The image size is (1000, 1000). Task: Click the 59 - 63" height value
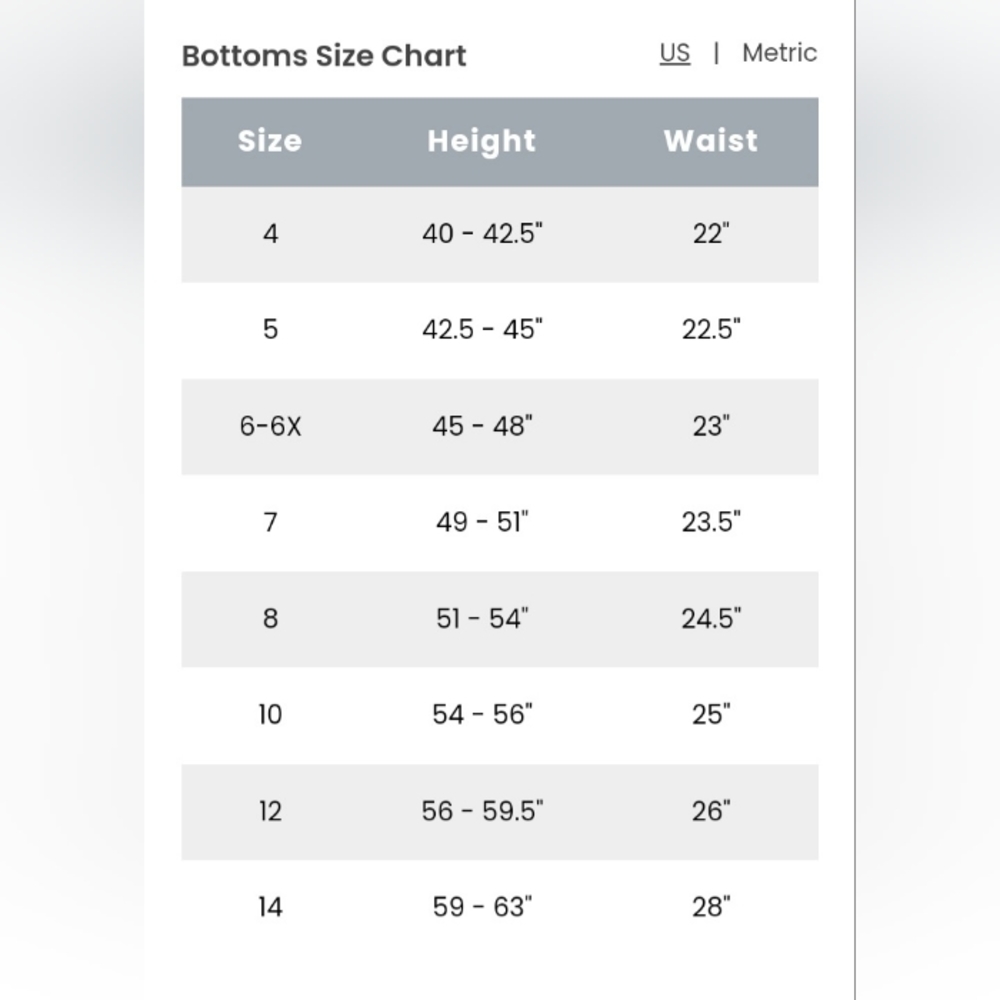[482, 908]
